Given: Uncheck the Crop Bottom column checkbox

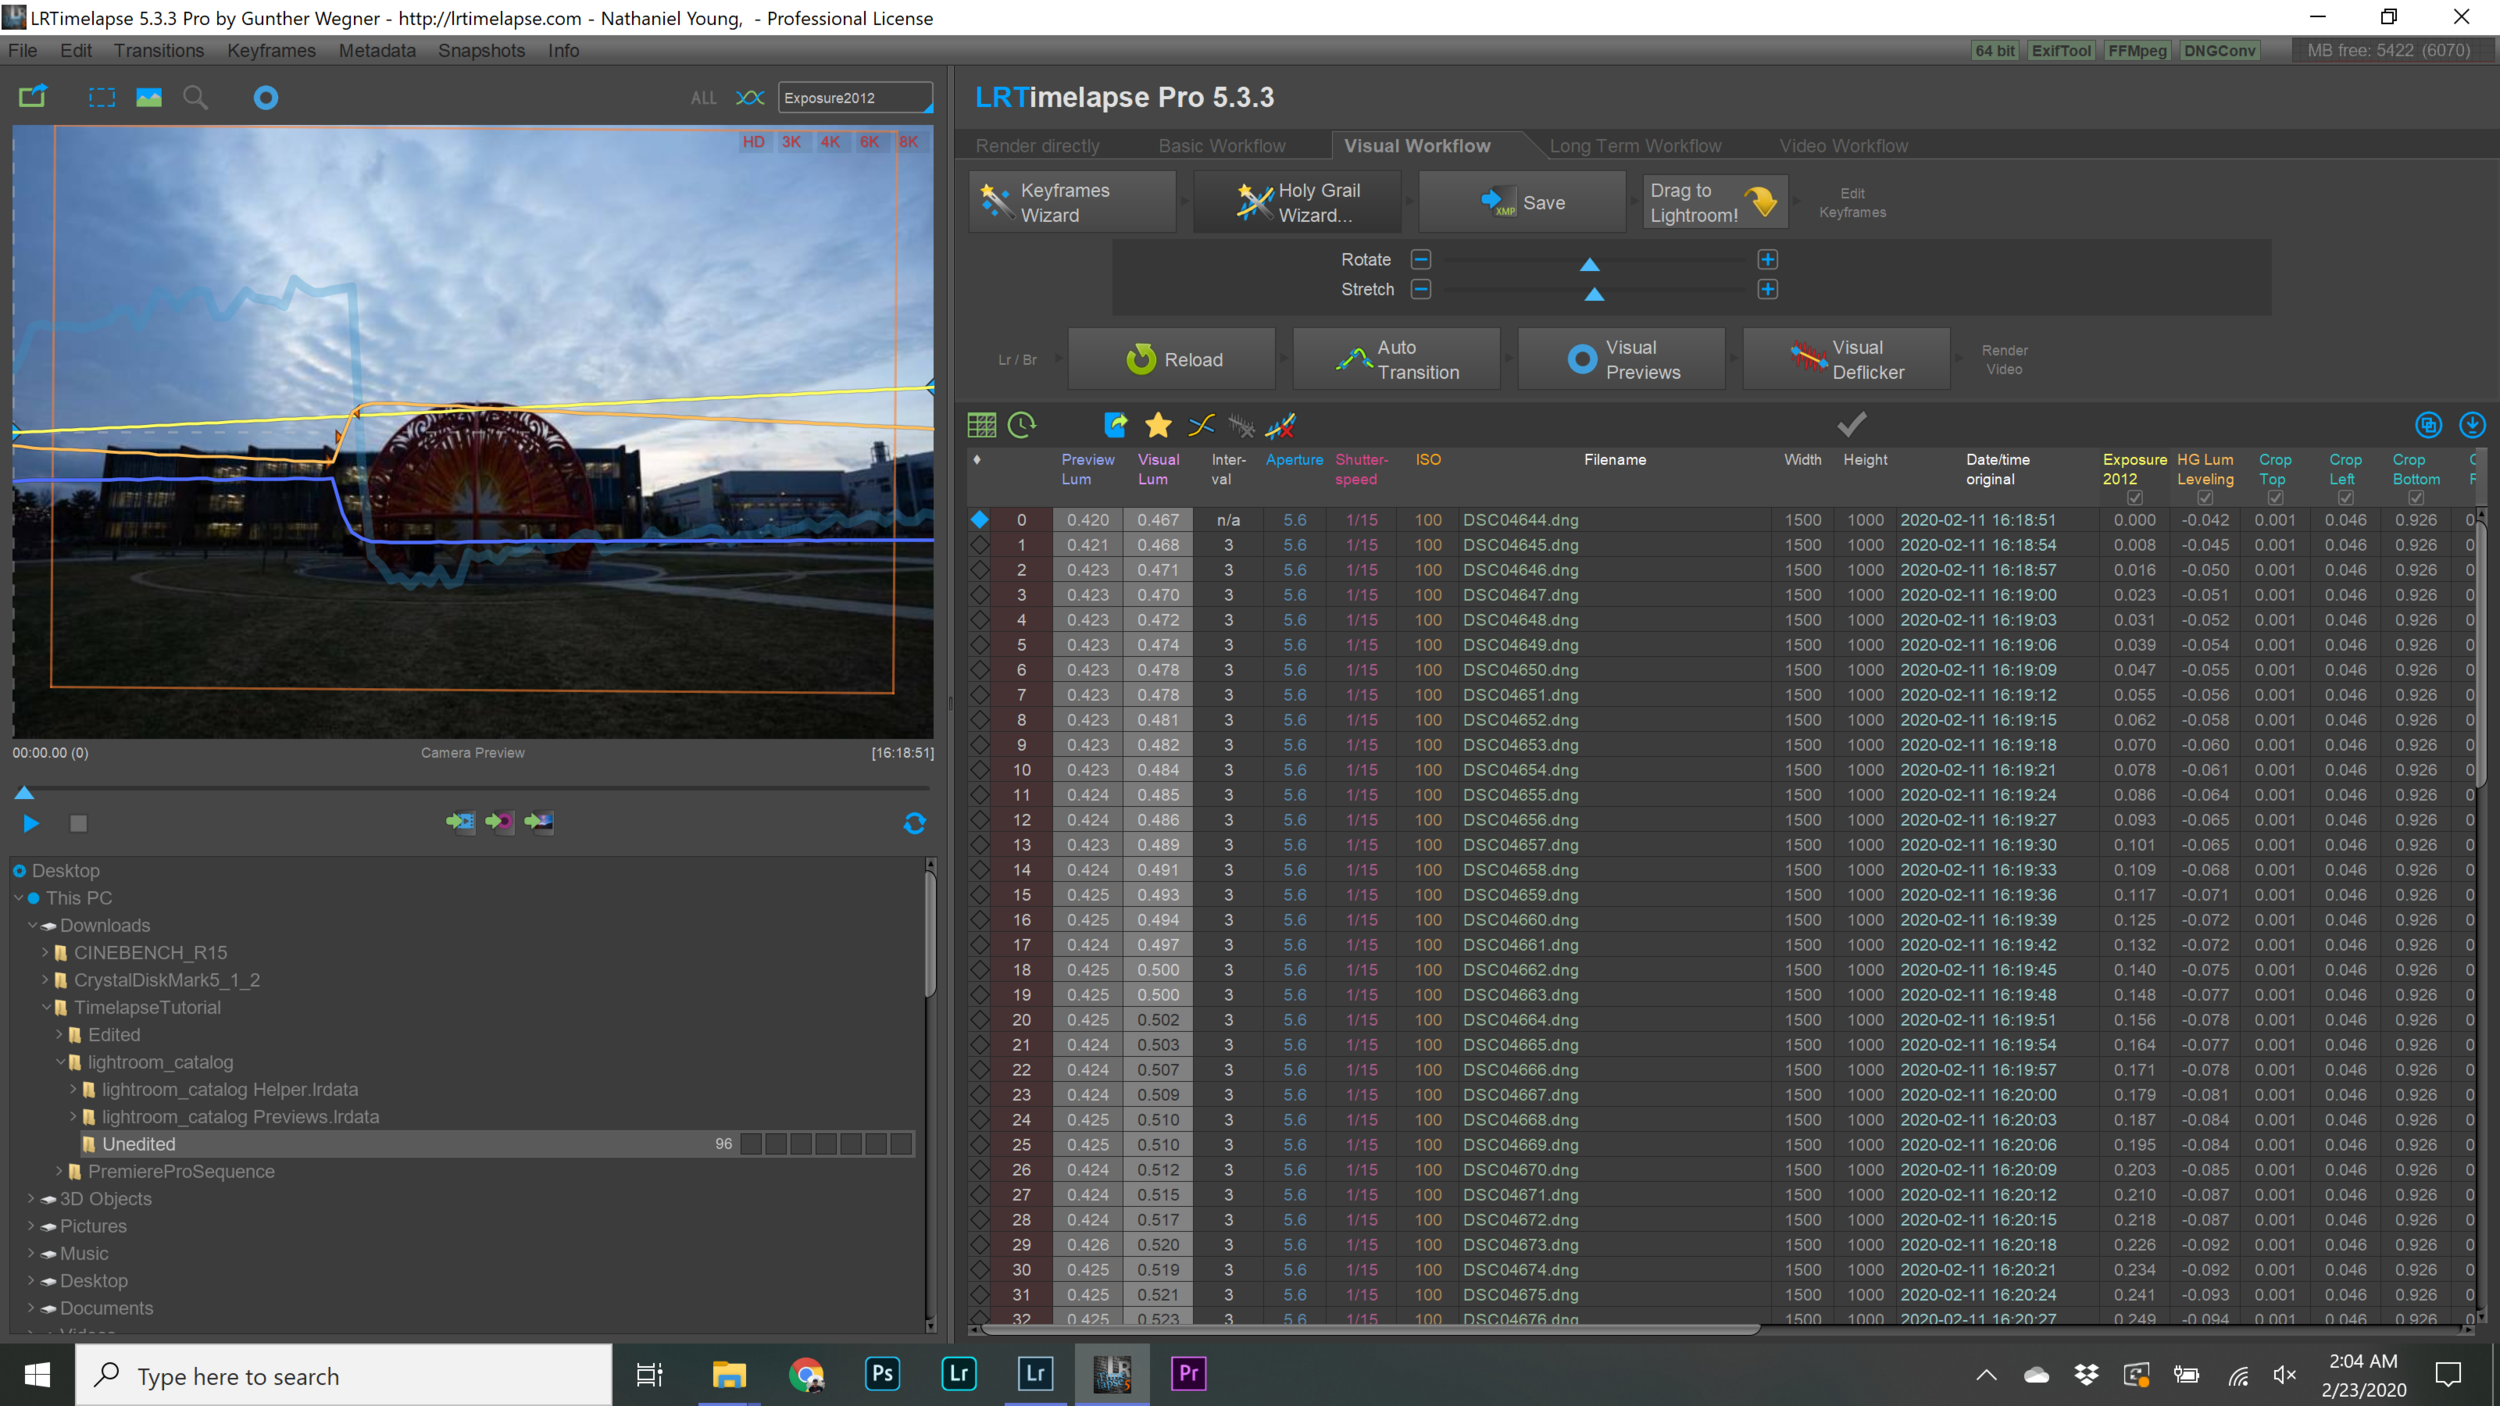Looking at the screenshot, I should pyautogui.click(x=2416, y=497).
